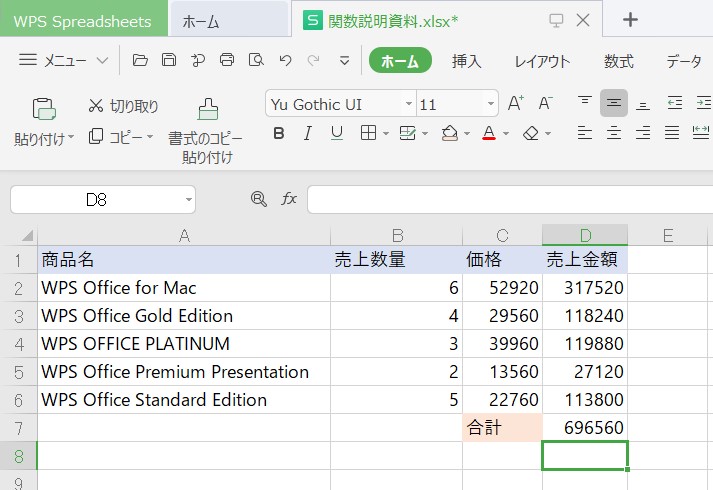
Task: Decrease indent icon
Action: (x=675, y=103)
